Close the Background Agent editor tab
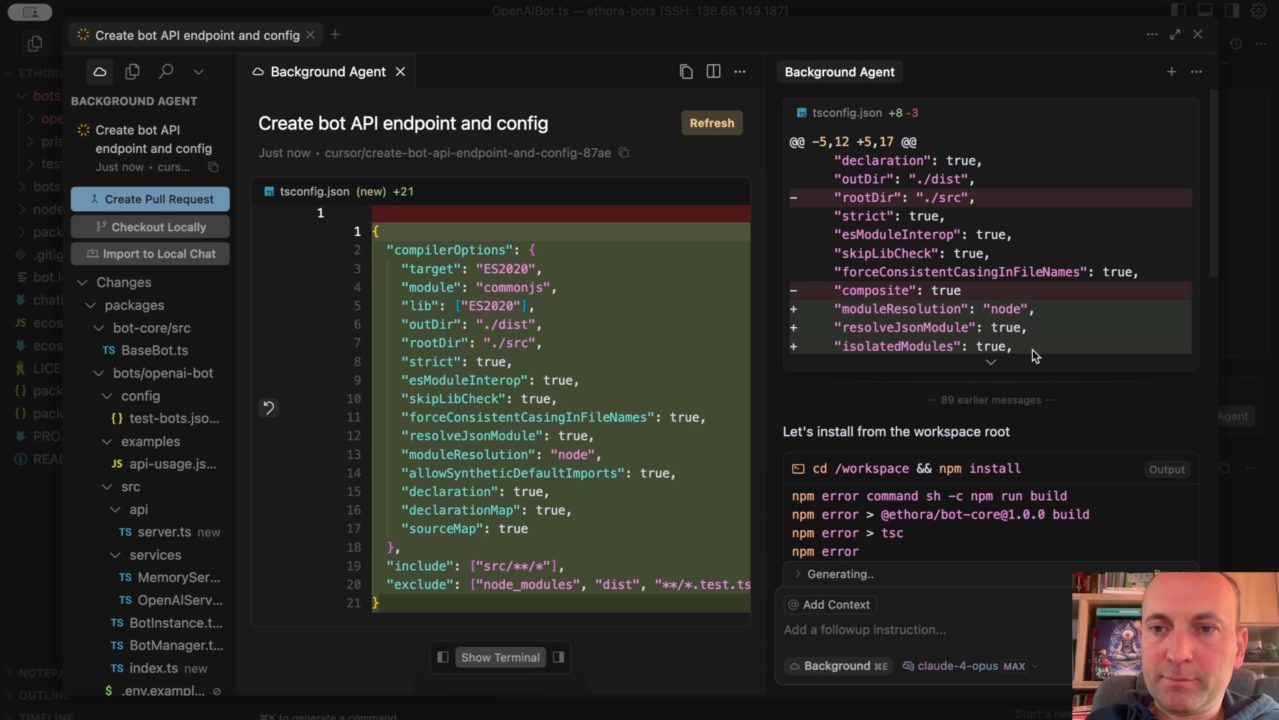The image size is (1279, 720). click(400, 72)
